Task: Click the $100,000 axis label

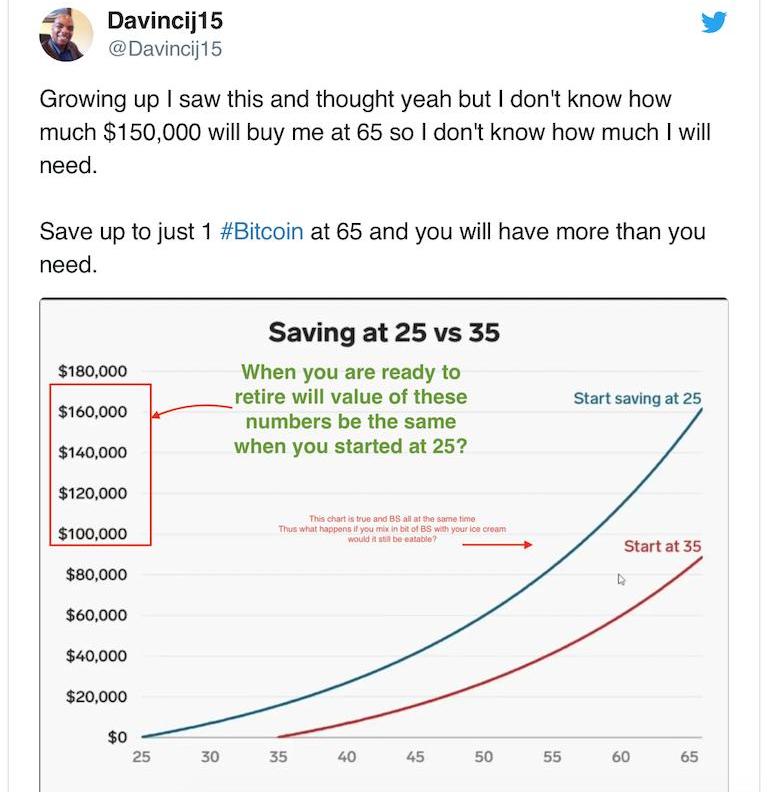Action: pyautogui.click(x=92, y=533)
